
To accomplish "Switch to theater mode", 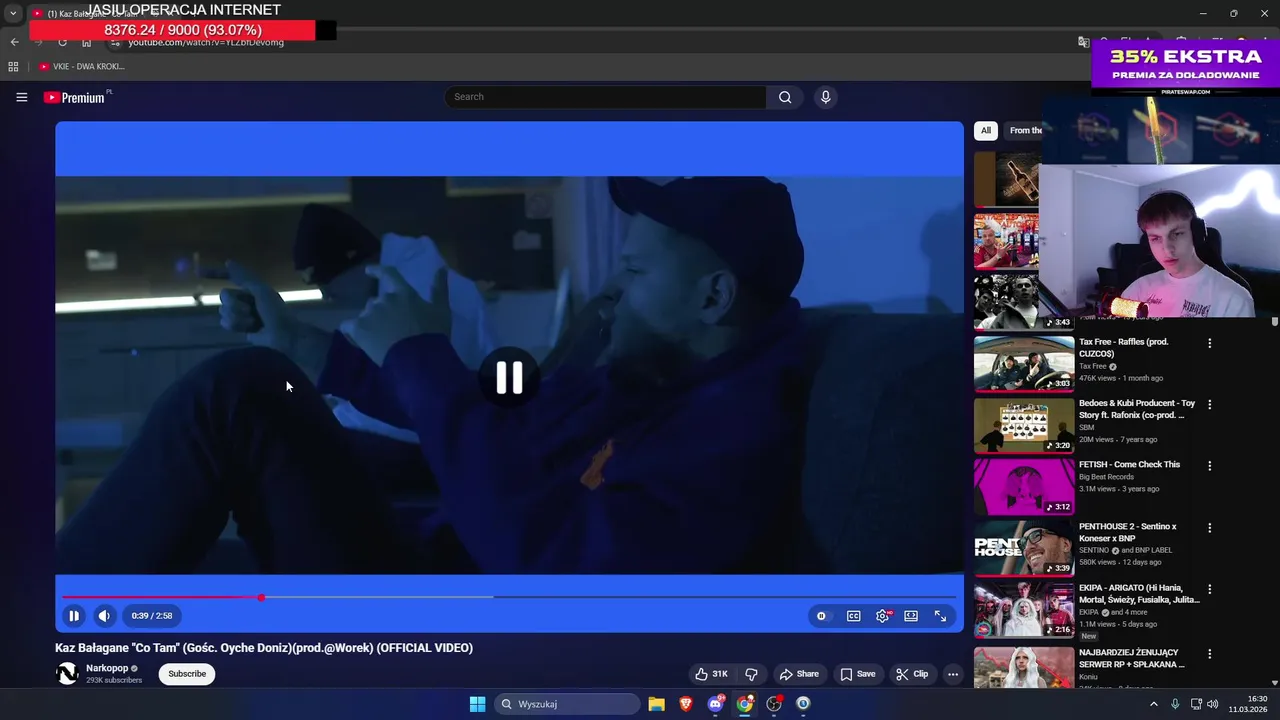I will [911, 616].
